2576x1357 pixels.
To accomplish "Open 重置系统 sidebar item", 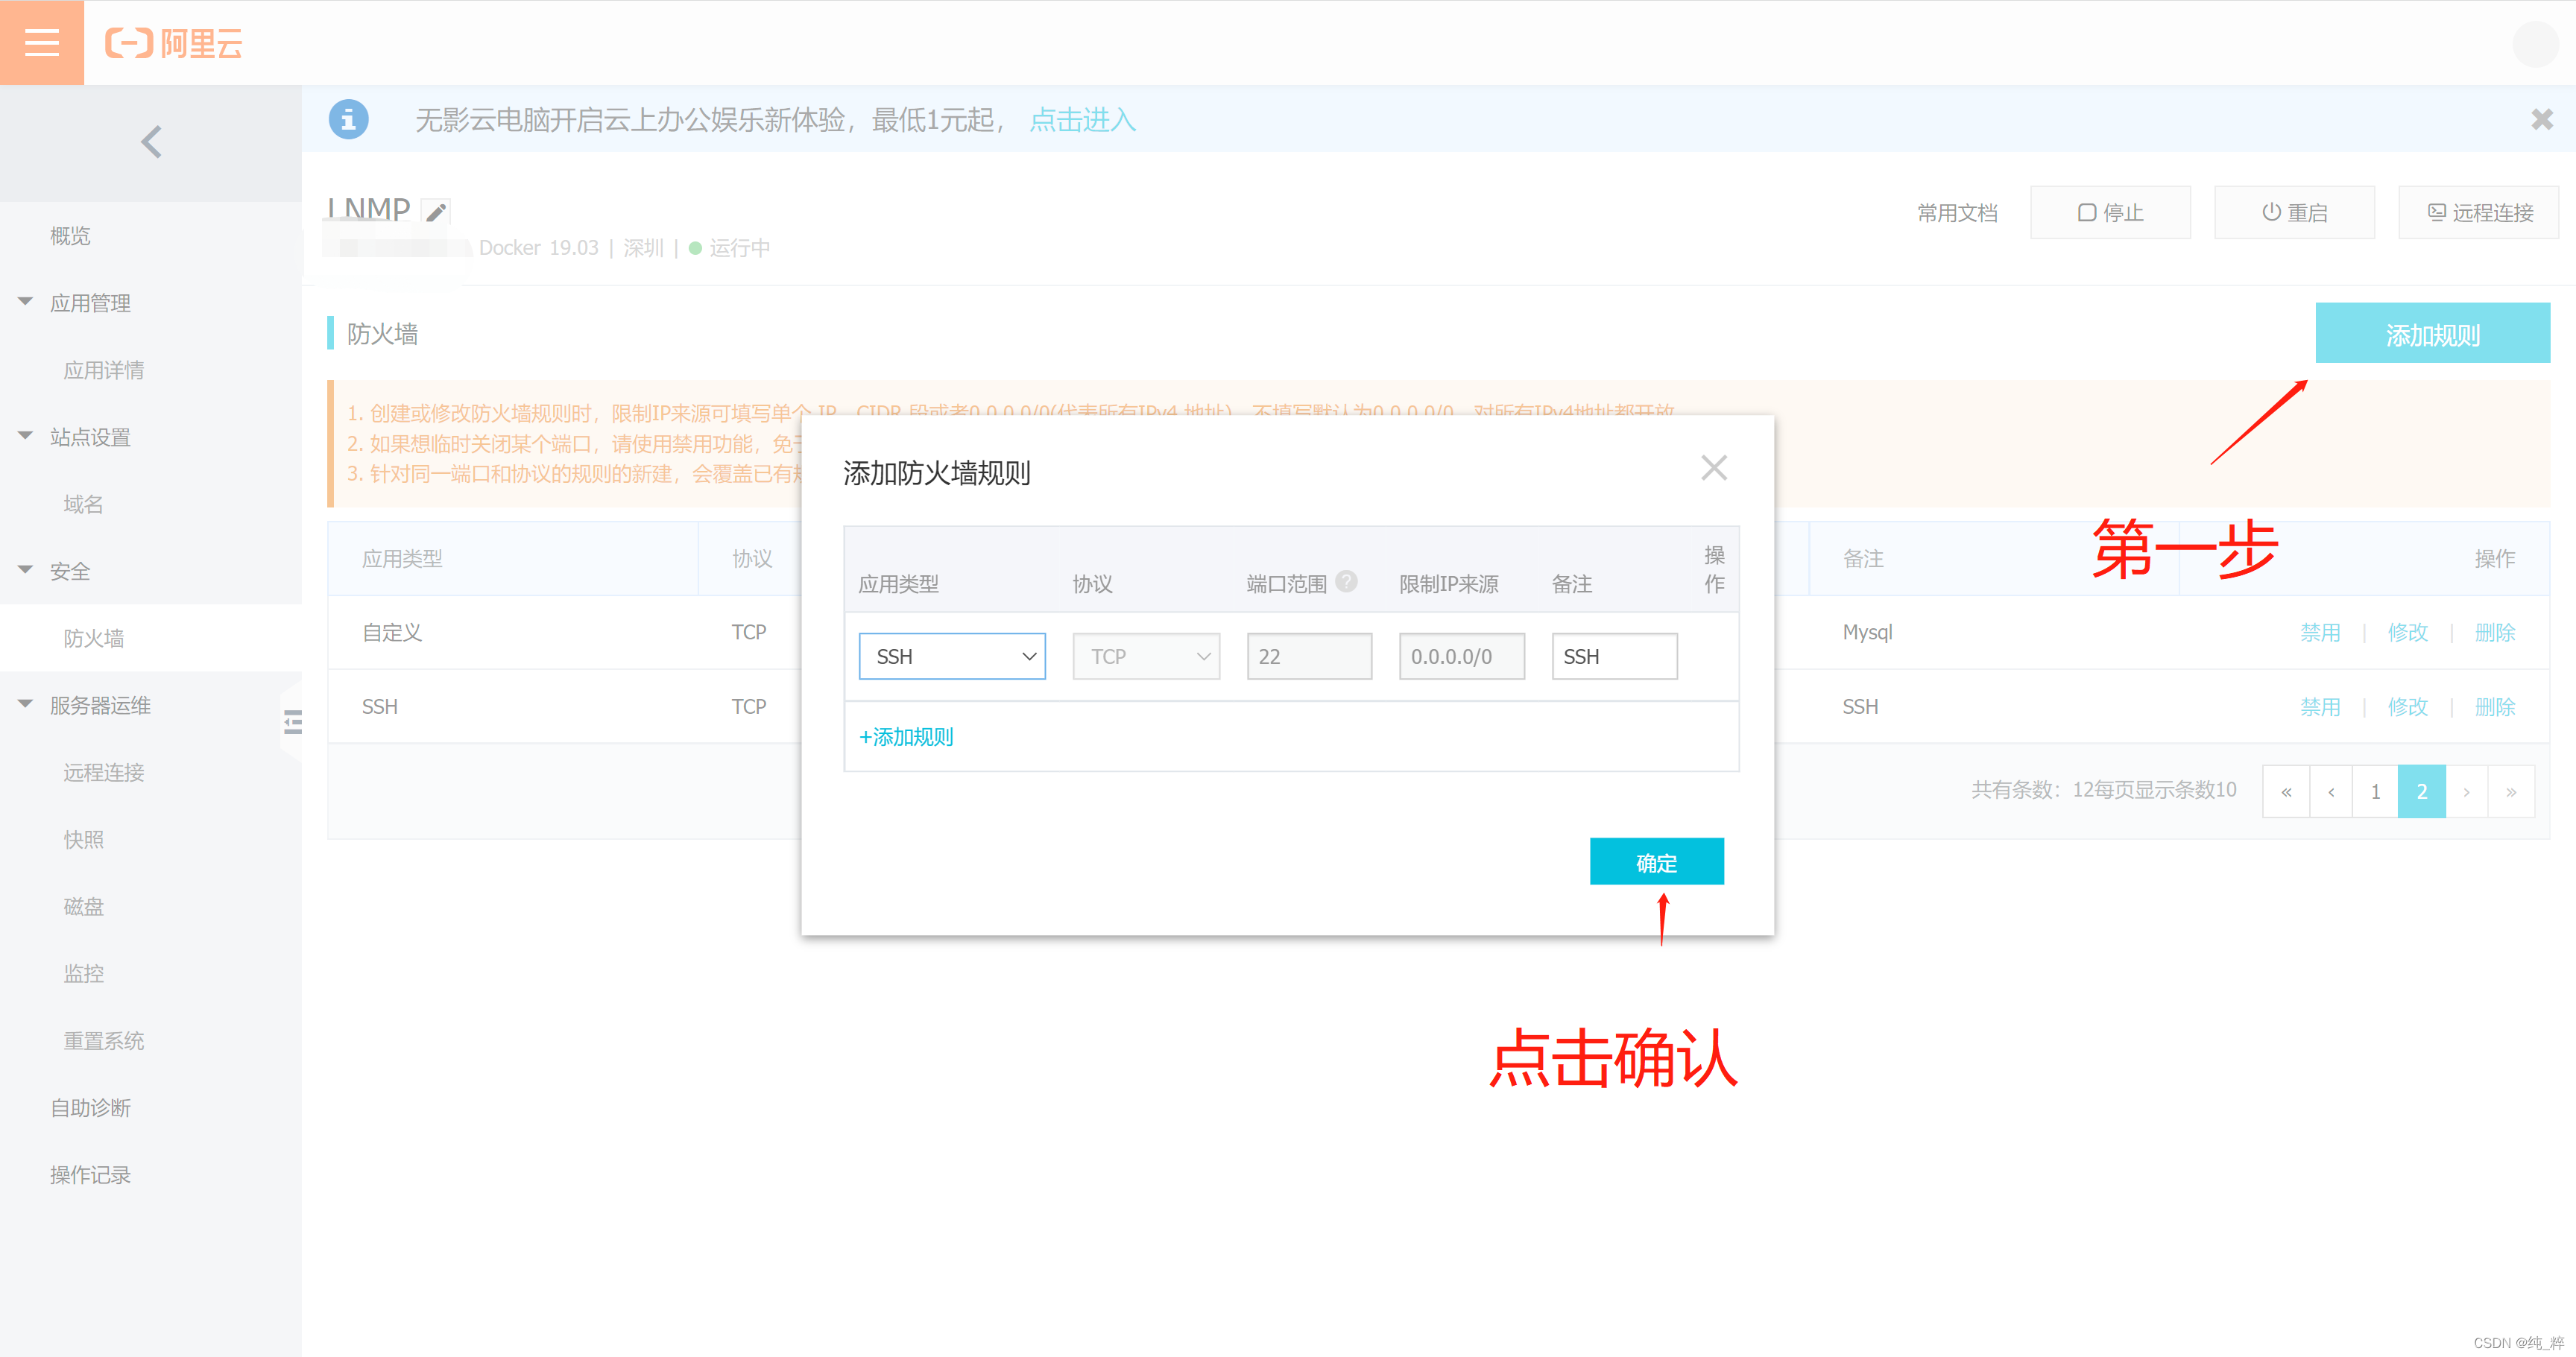I will 104,1040.
